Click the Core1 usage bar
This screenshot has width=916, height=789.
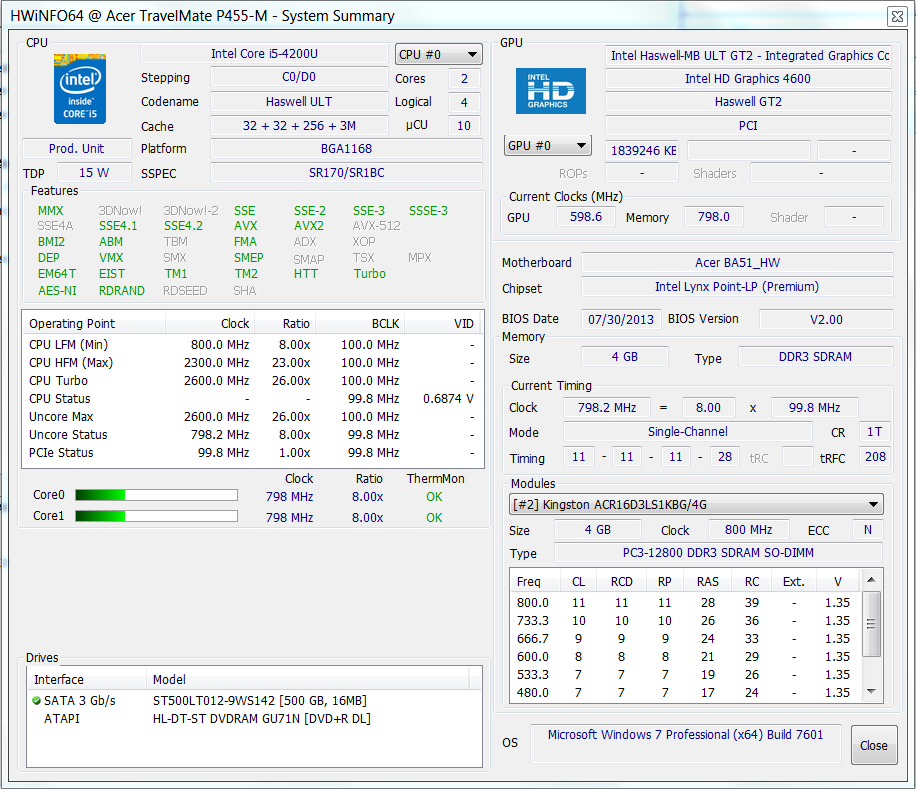(156, 516)
